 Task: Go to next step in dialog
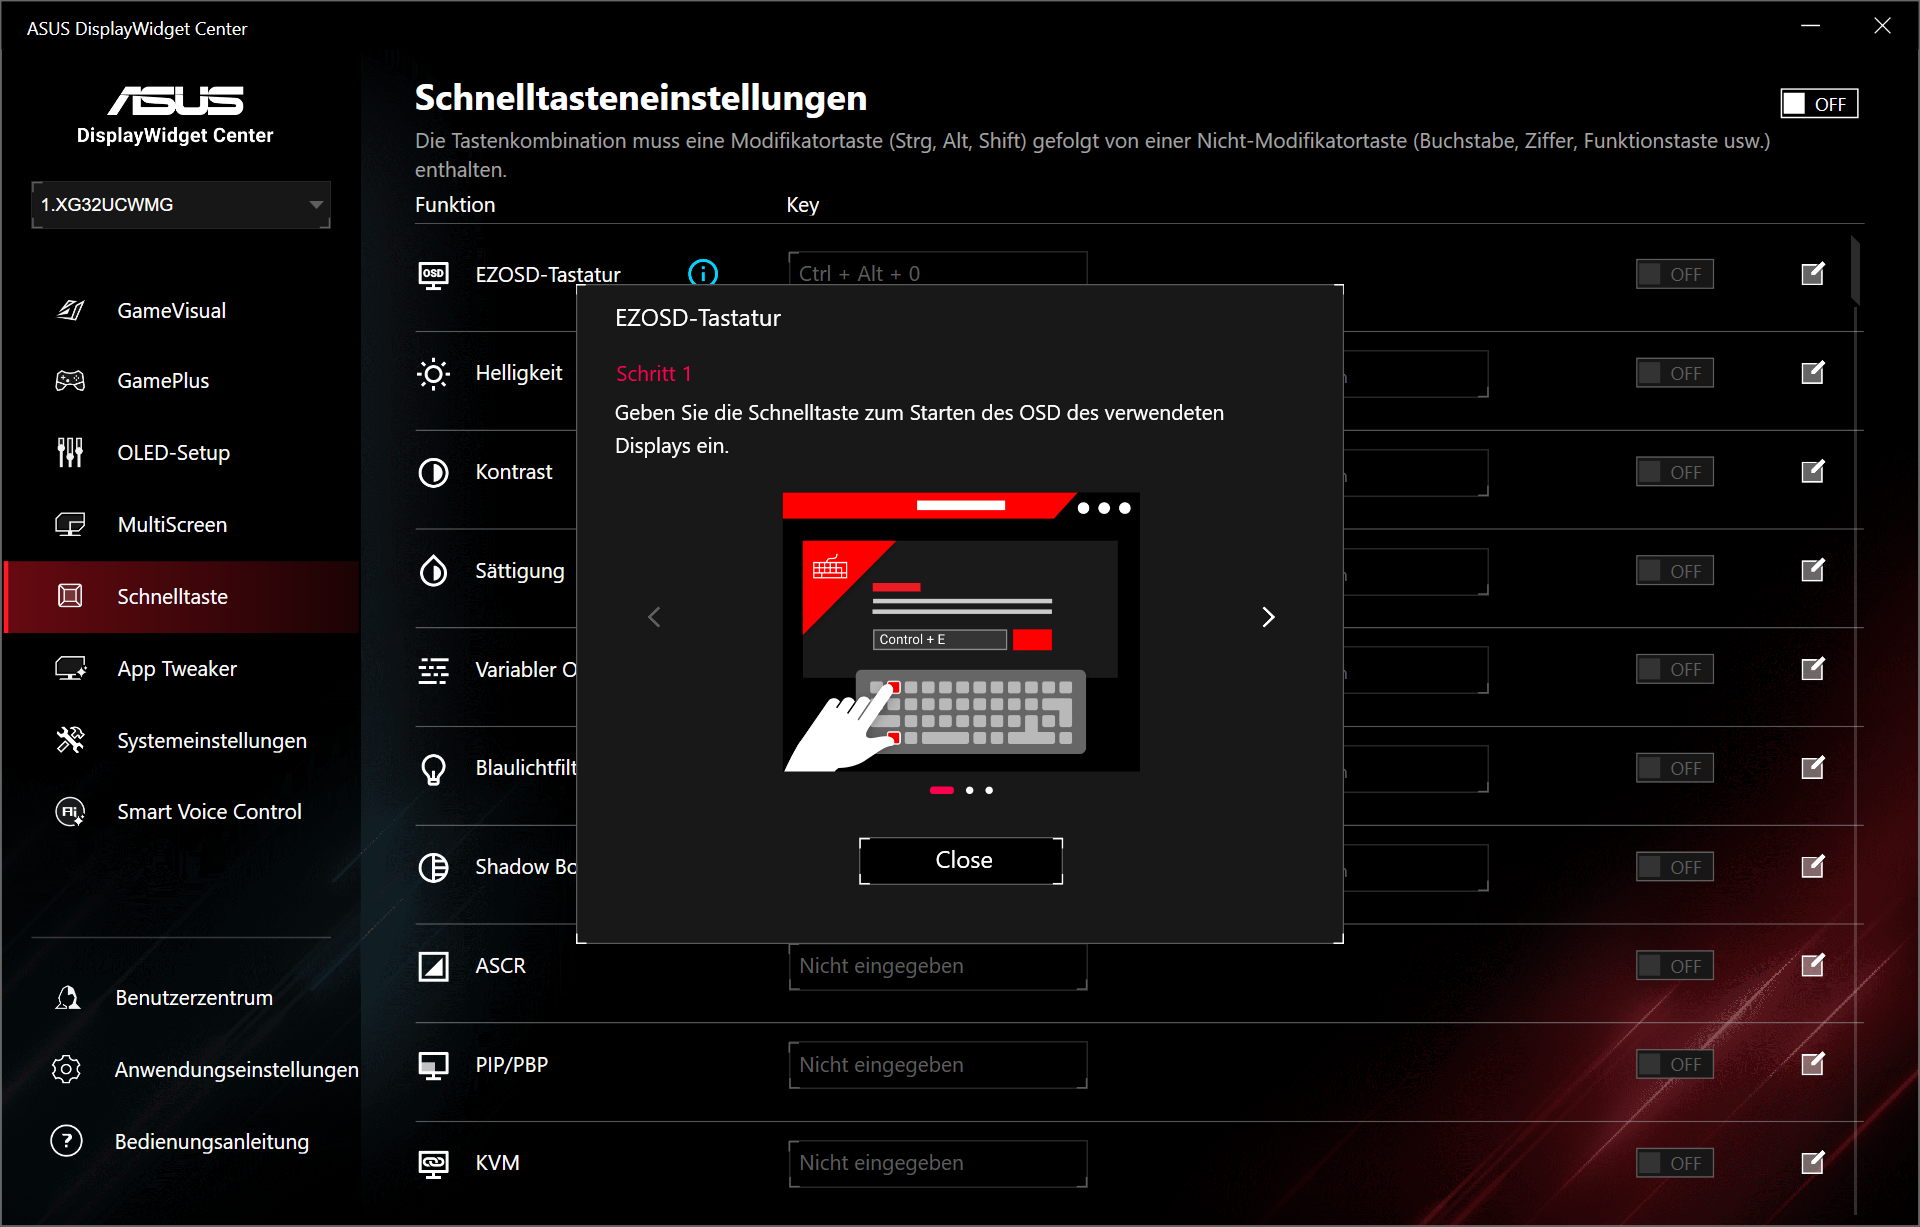pyautogui.click(x=1267, y=617)
